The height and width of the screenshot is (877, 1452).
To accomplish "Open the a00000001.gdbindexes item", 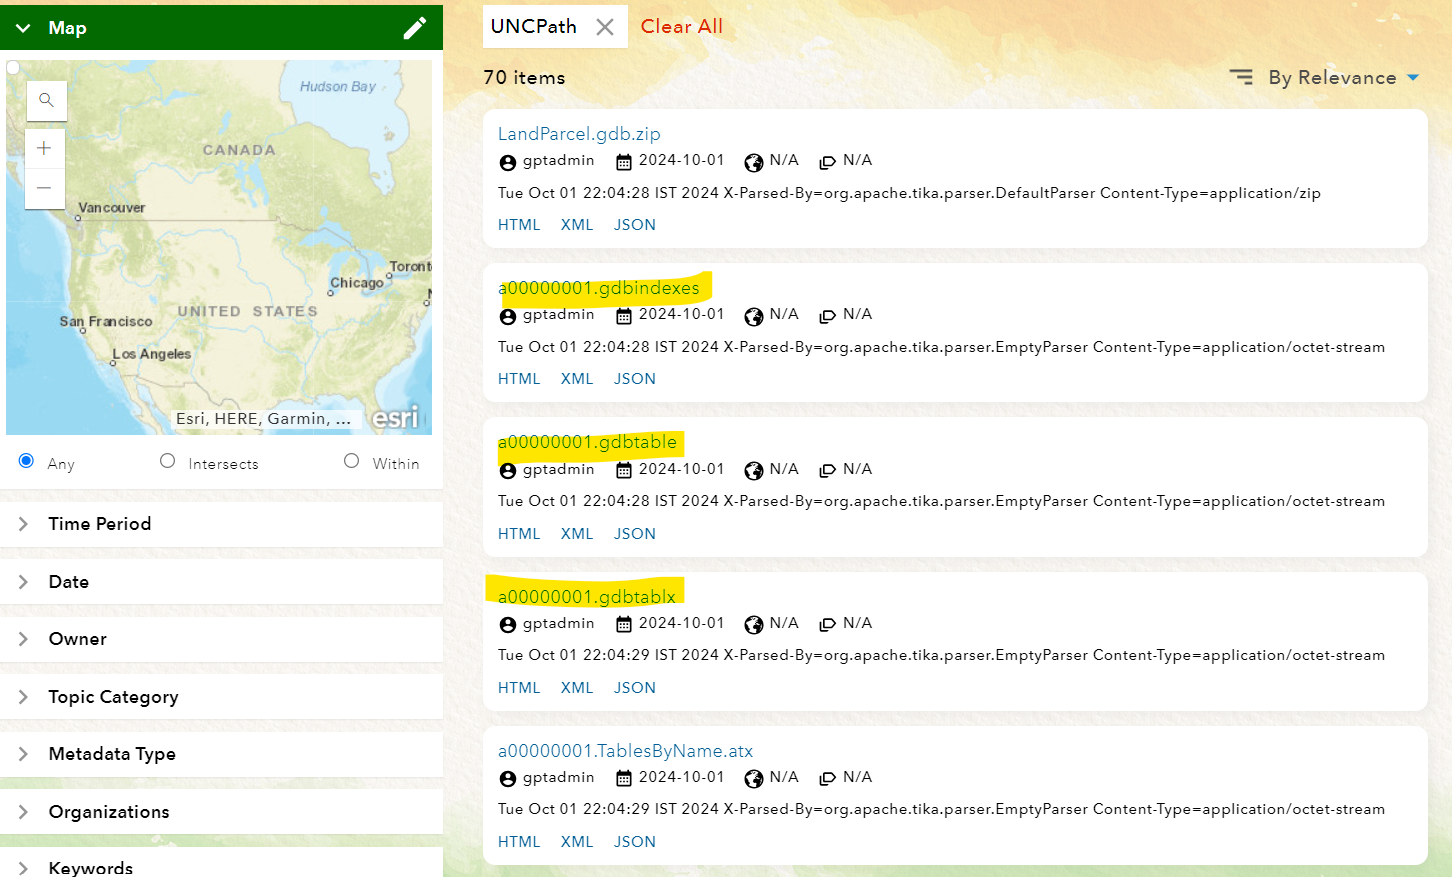I will (599, 288).
